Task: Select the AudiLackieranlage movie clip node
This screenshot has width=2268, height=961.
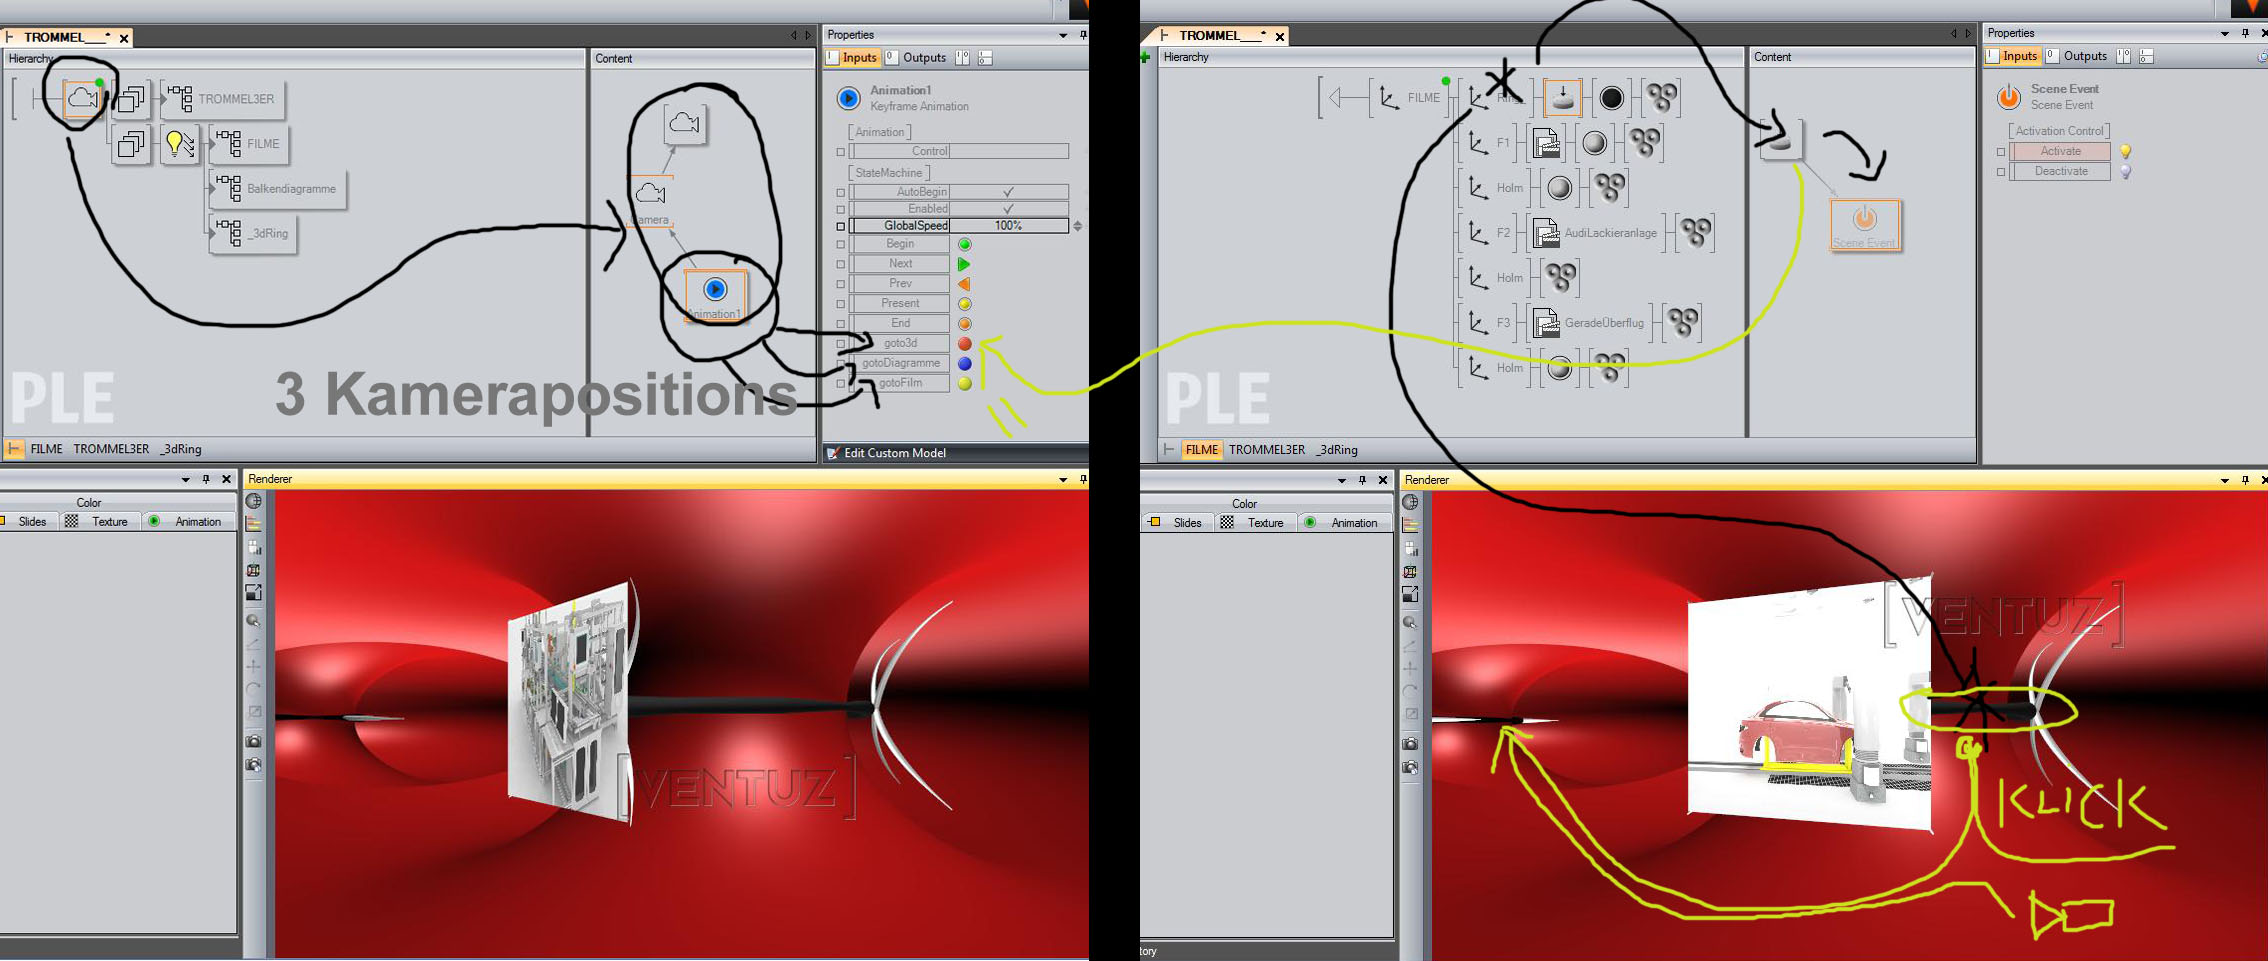Action: click(x=1546, y=233)
